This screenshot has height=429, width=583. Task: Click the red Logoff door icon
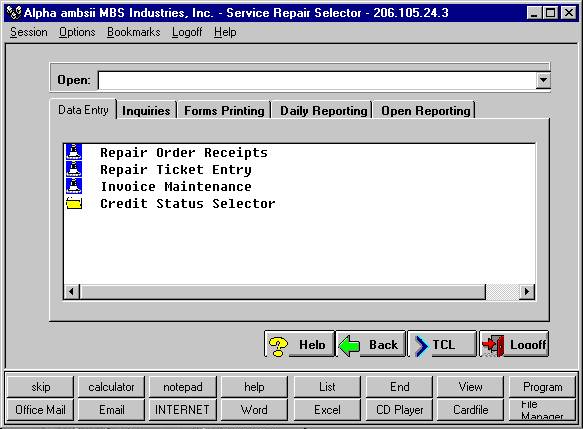point(493,346)
